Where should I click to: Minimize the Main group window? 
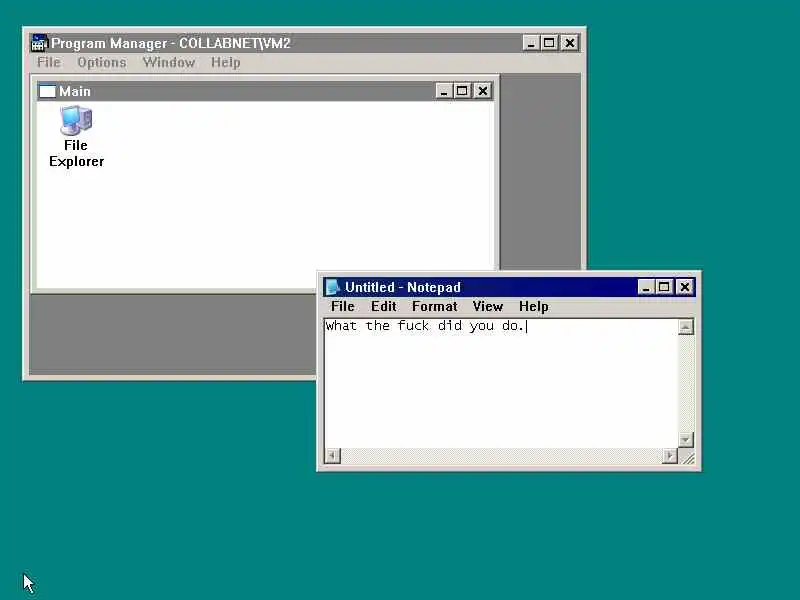point(444,91)
